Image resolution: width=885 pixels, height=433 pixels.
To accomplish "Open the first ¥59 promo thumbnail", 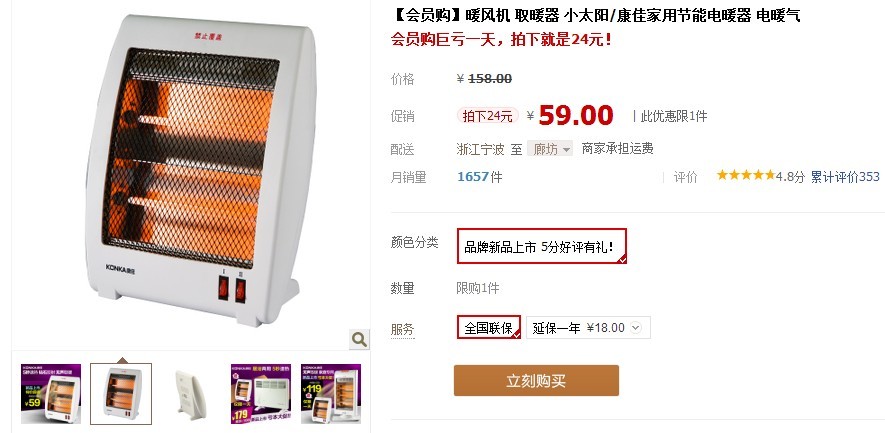I will point(51,393).
